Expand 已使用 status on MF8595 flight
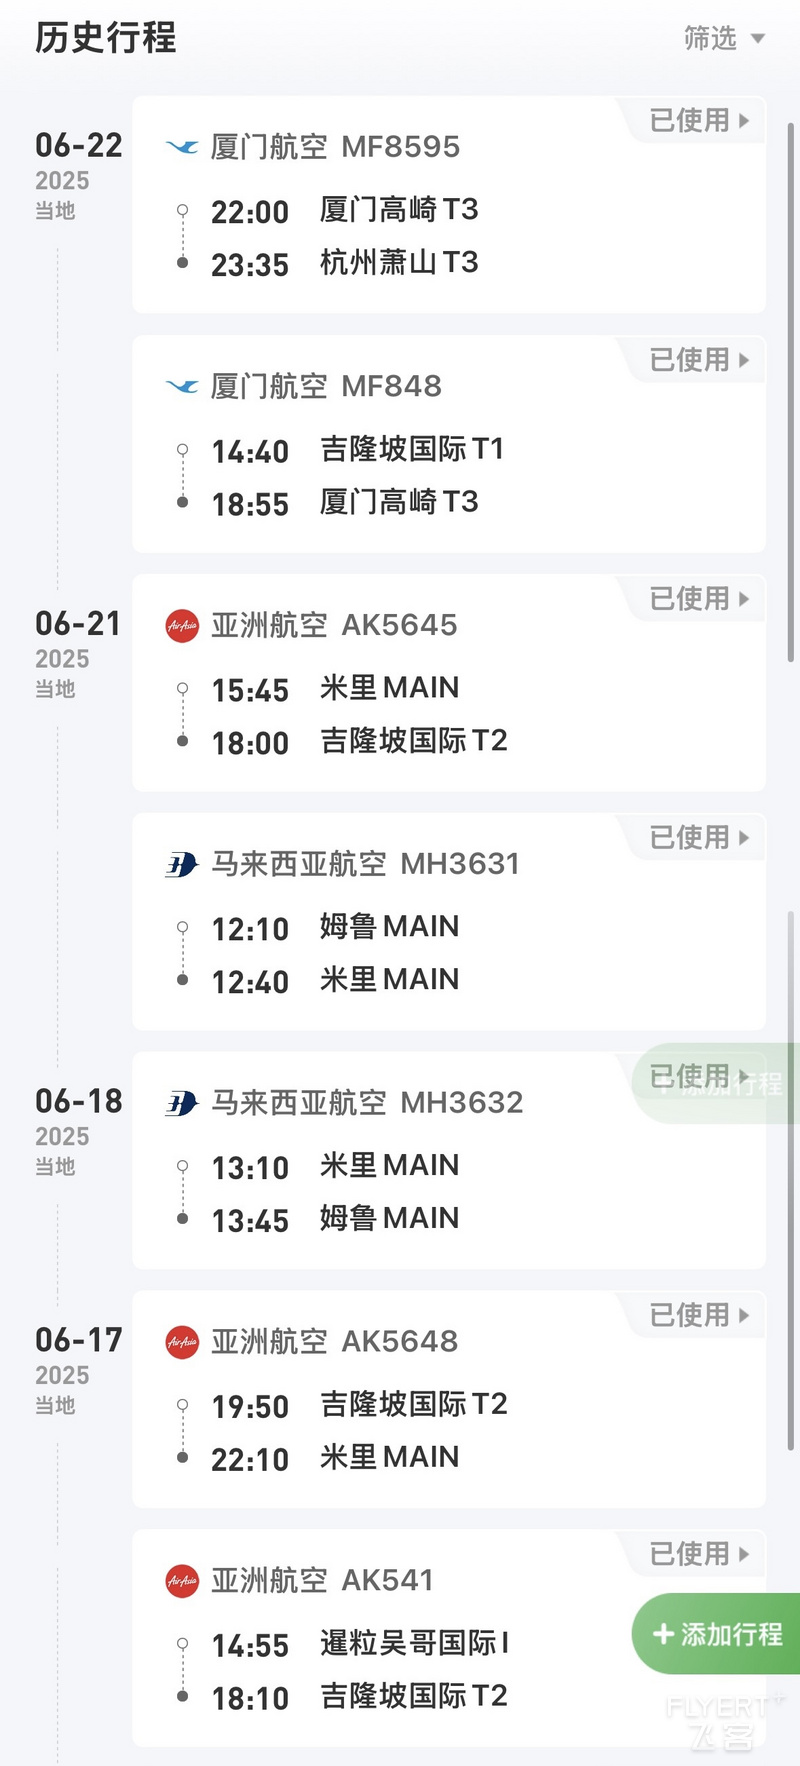The image size is (800, 1766). pyautogui.click(x=699, y=121)
